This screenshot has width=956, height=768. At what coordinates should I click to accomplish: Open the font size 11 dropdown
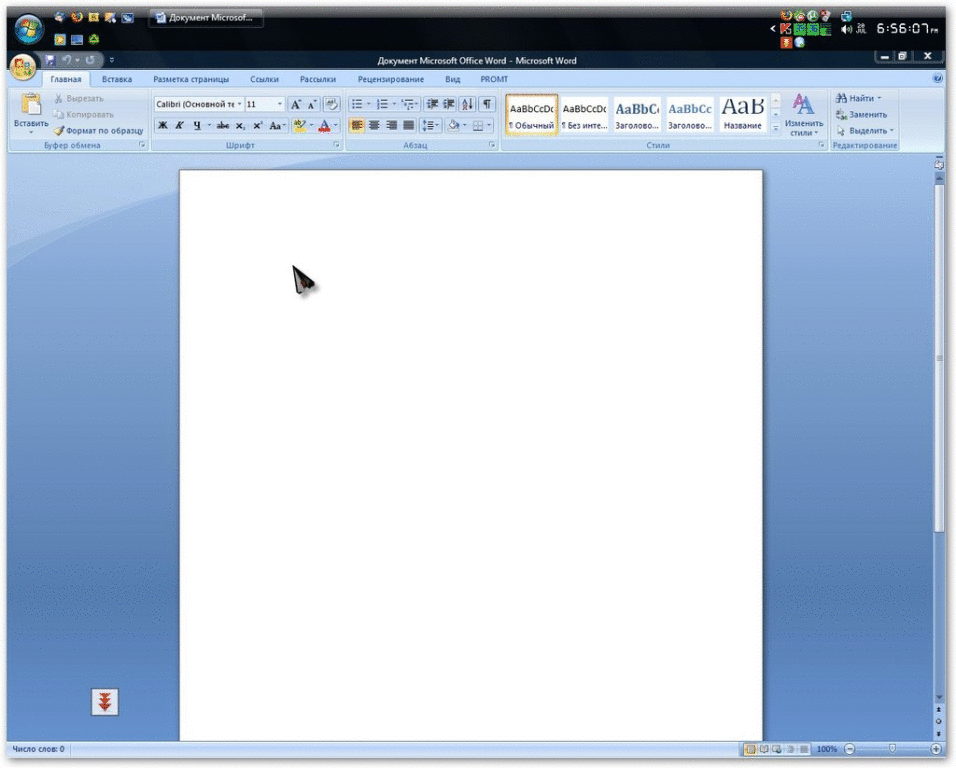pyautogui.click(x=280, y=104)
